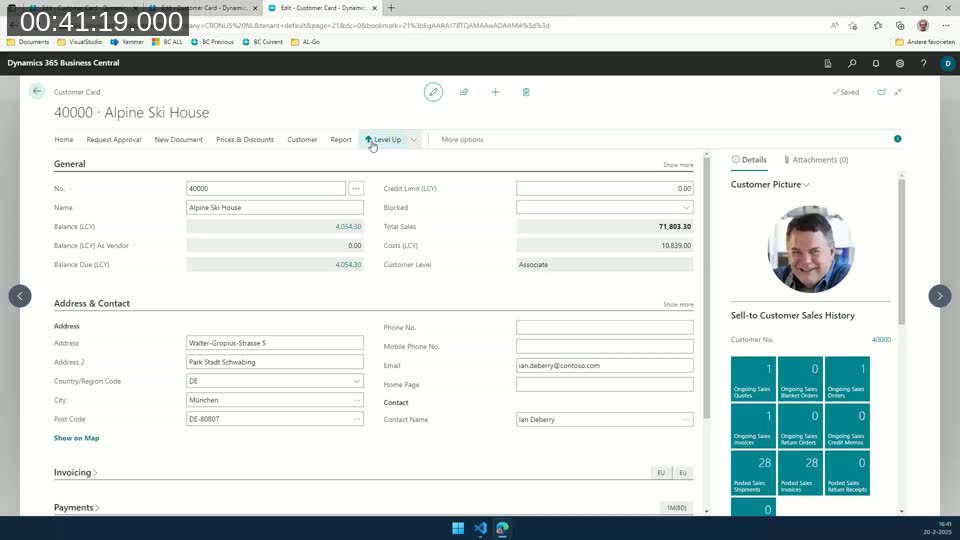Screen dimensions: 960x540
Task: Click the plus icon to create new customer
Action: pos(495,92)
